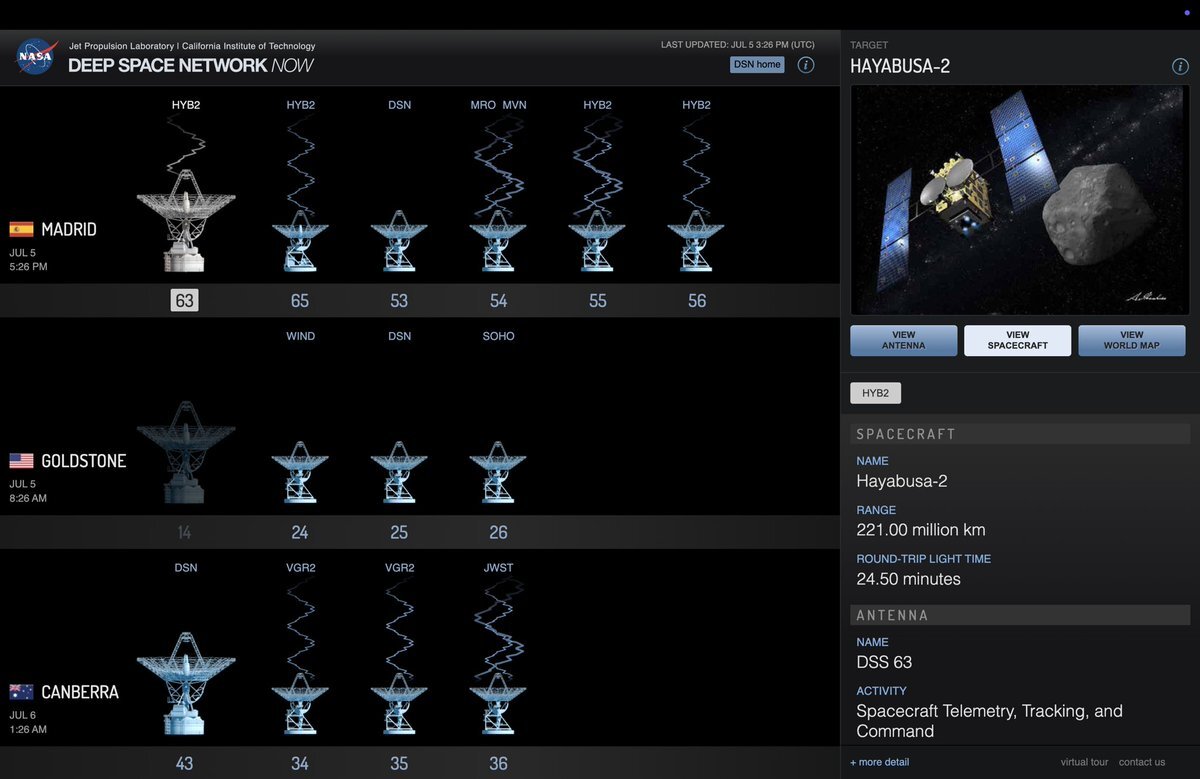
Task: Select Madrid antenna dish 54
Action: click(x=498, y=241)
